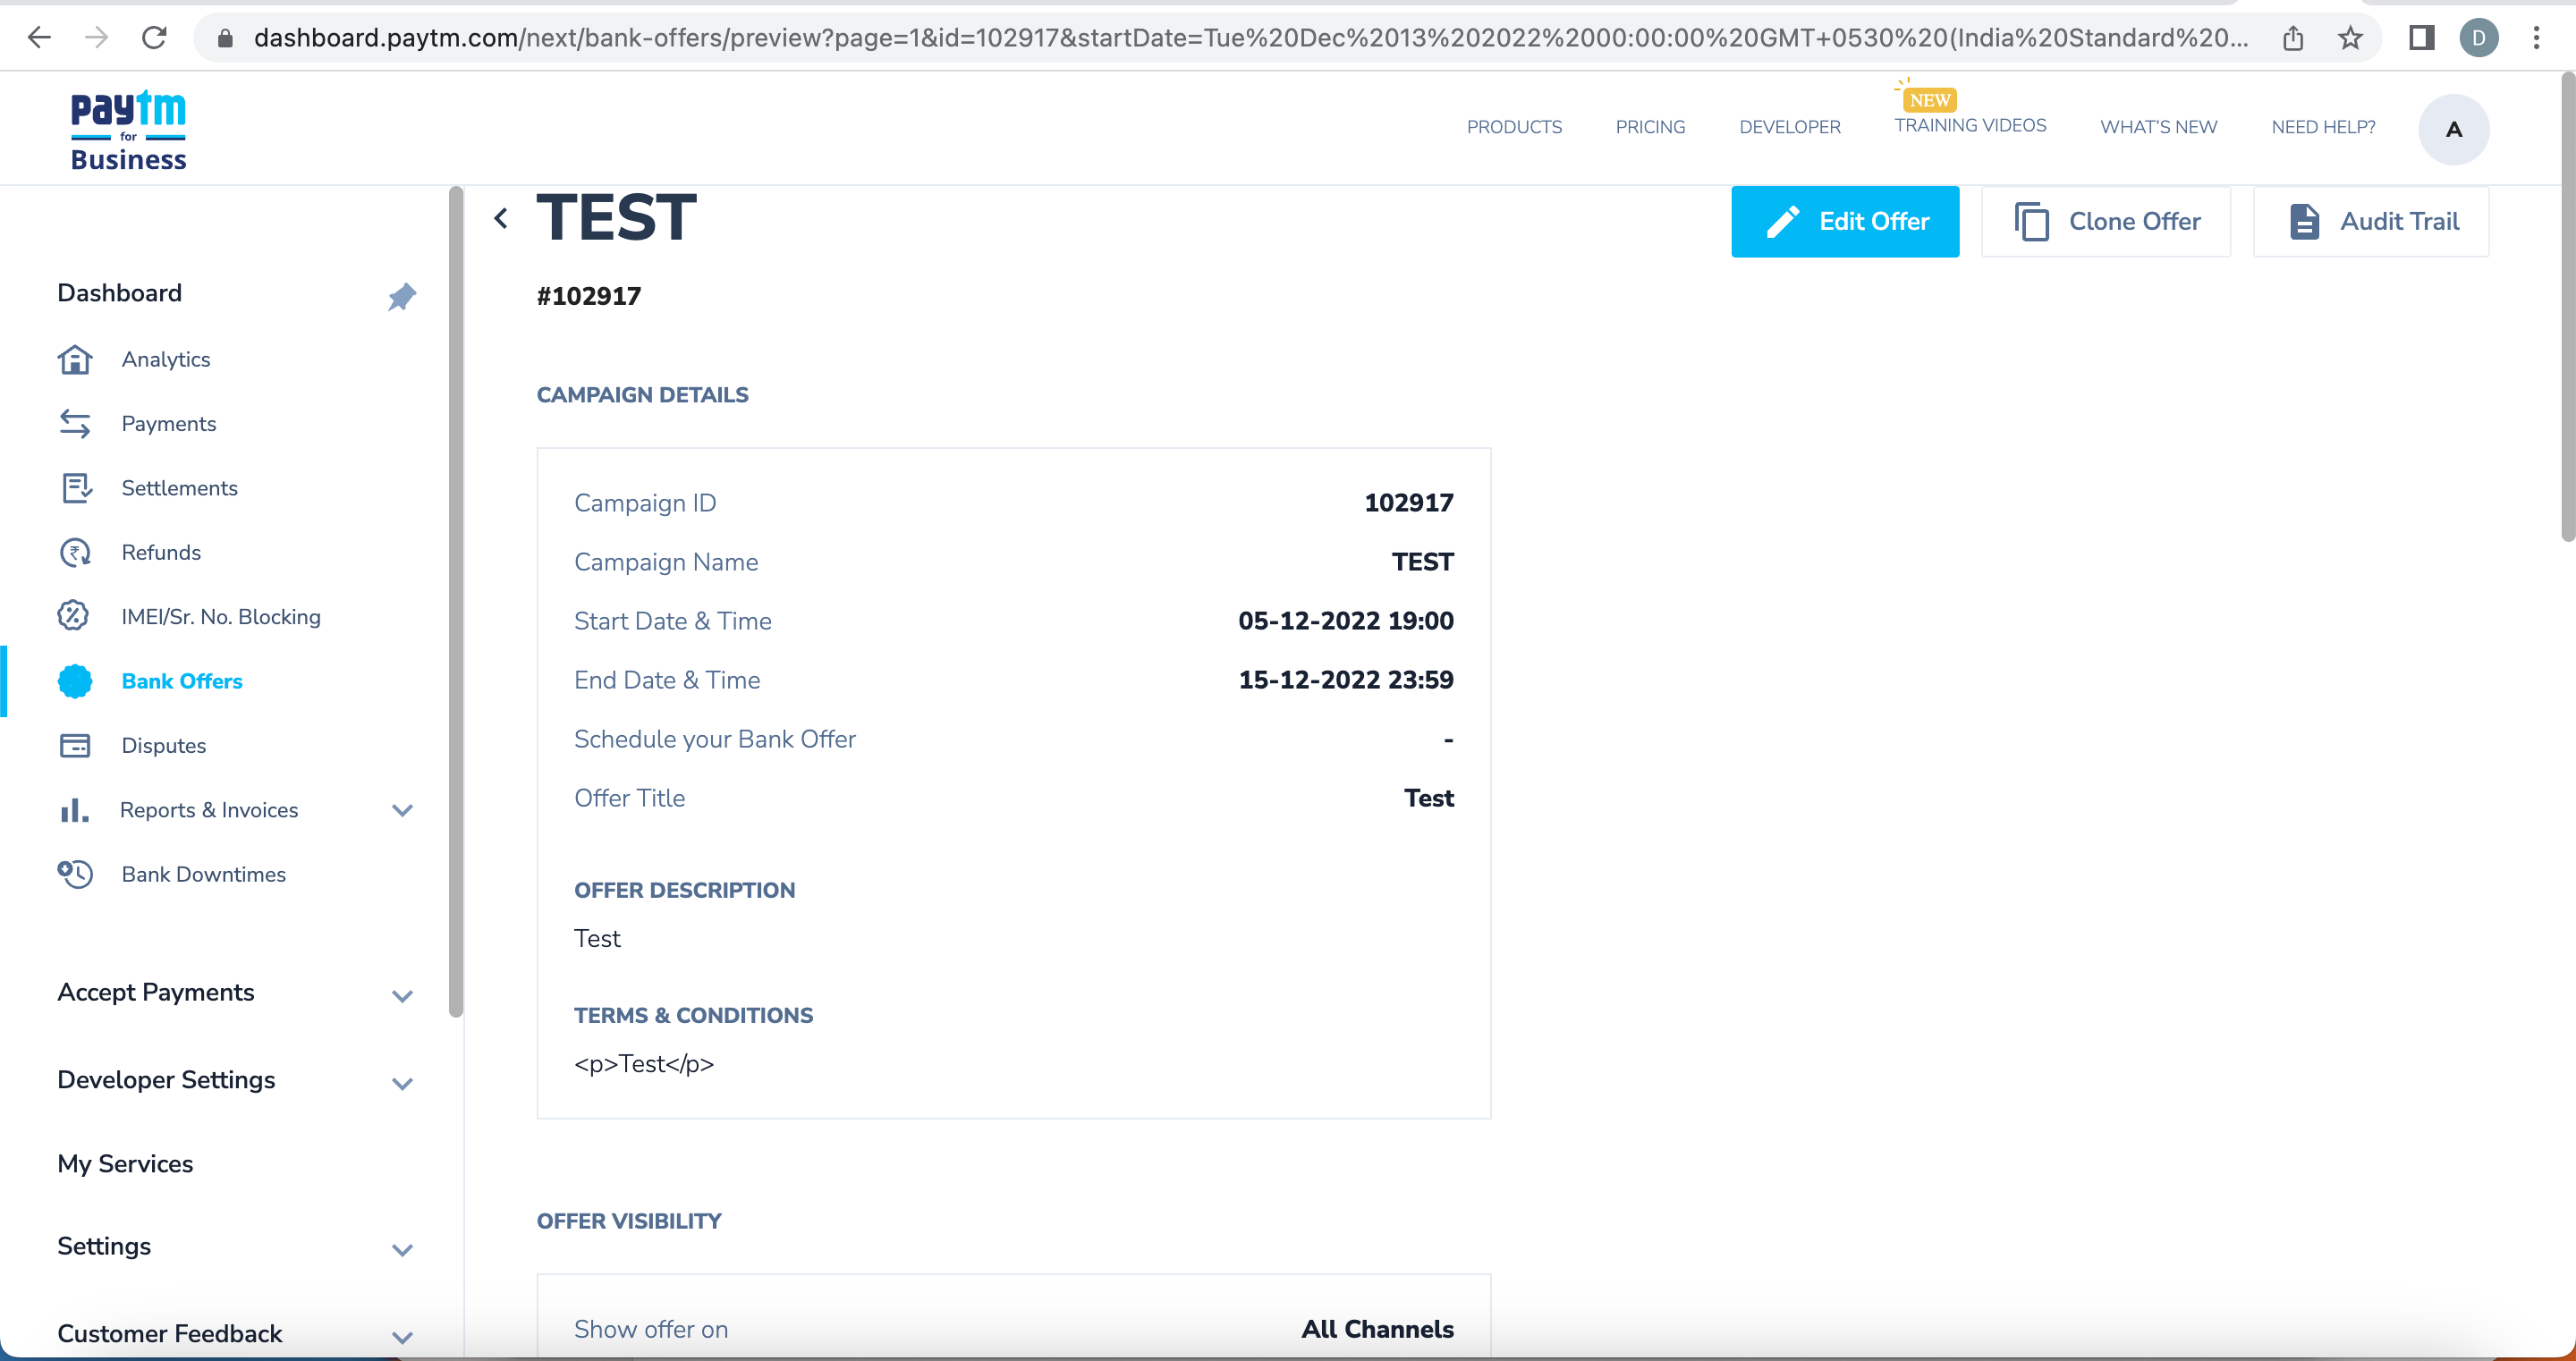
Task: Open Refunds in the sidebar
Action: tap(161, 552)
